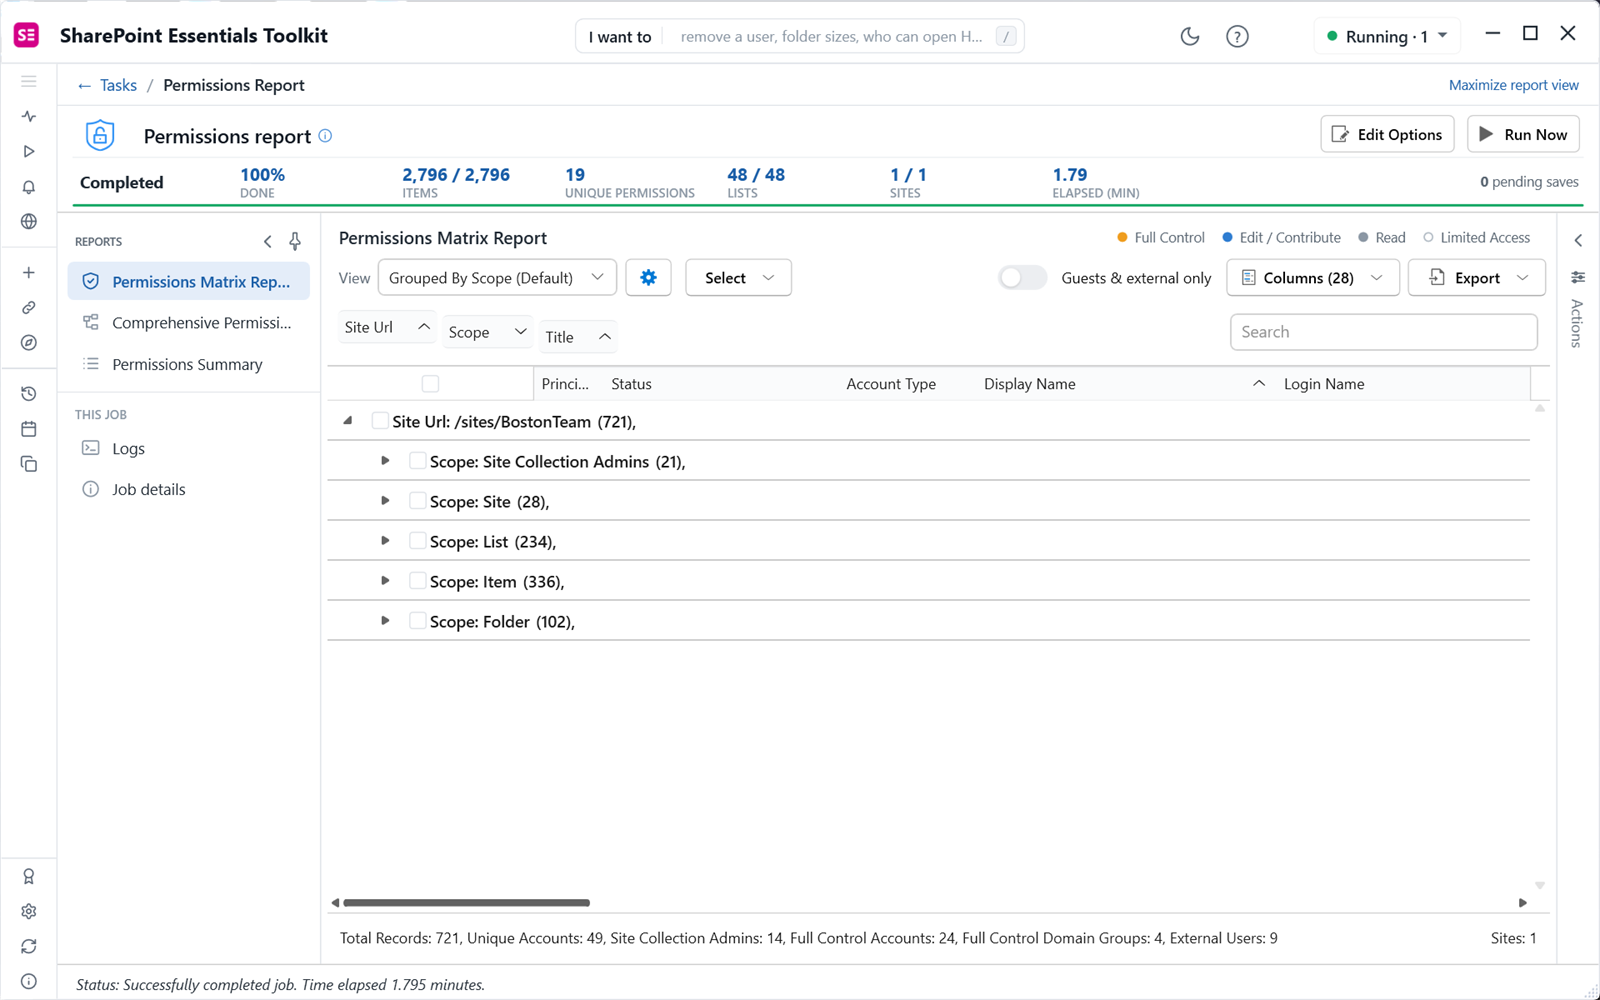The image size is (1600, 1000).
Task: Go back to Tasks breadcrumb link
Action: click(107, 85)
